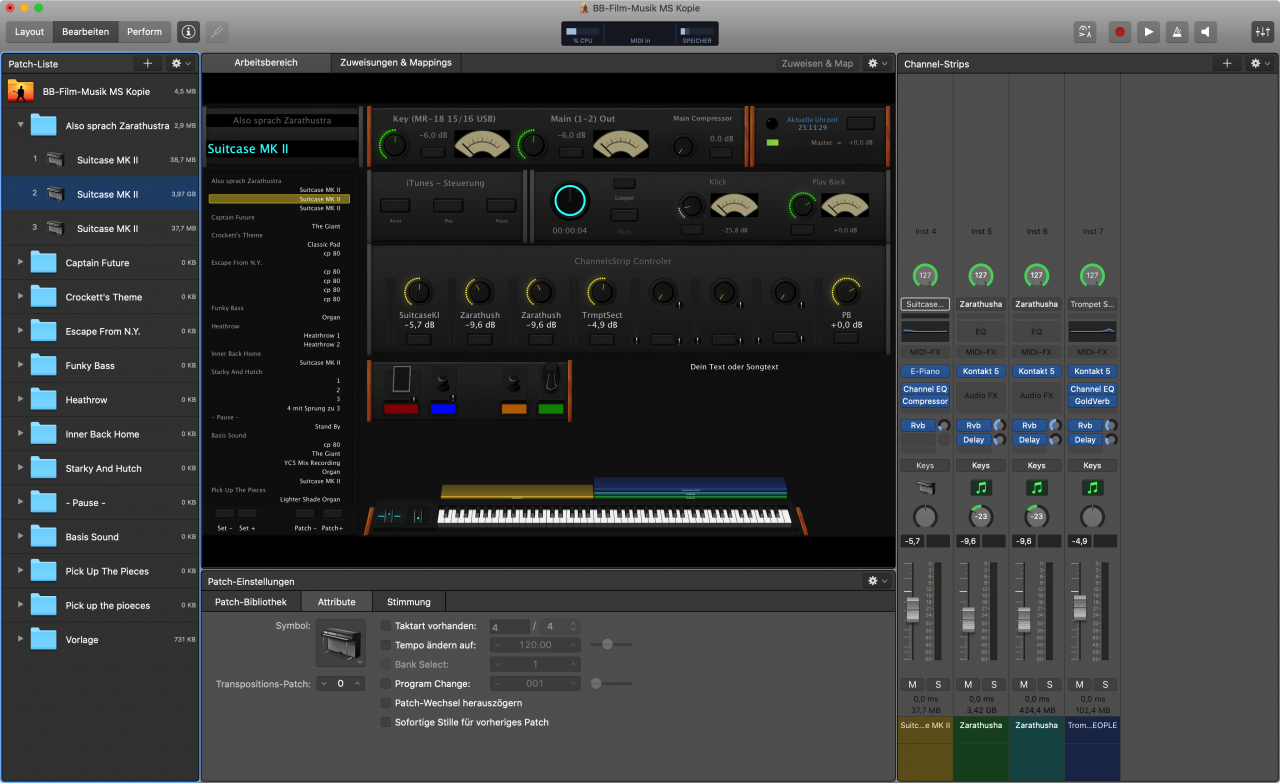This screenshot has width=1280, height=783.
Task: Solo the Inst 7 channel strip
Action: coord(1106,684)
